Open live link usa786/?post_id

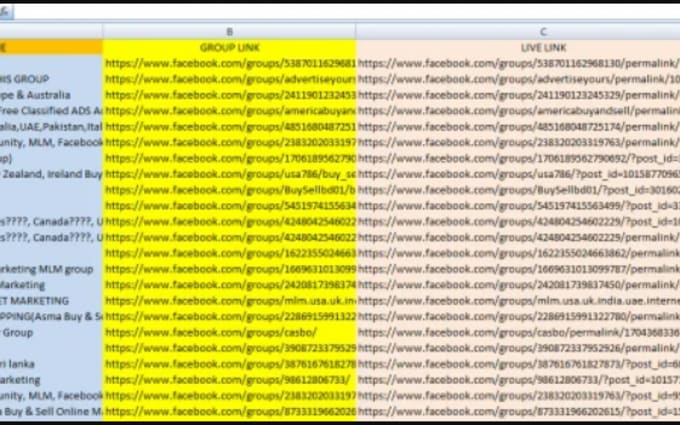click(518, 174)
